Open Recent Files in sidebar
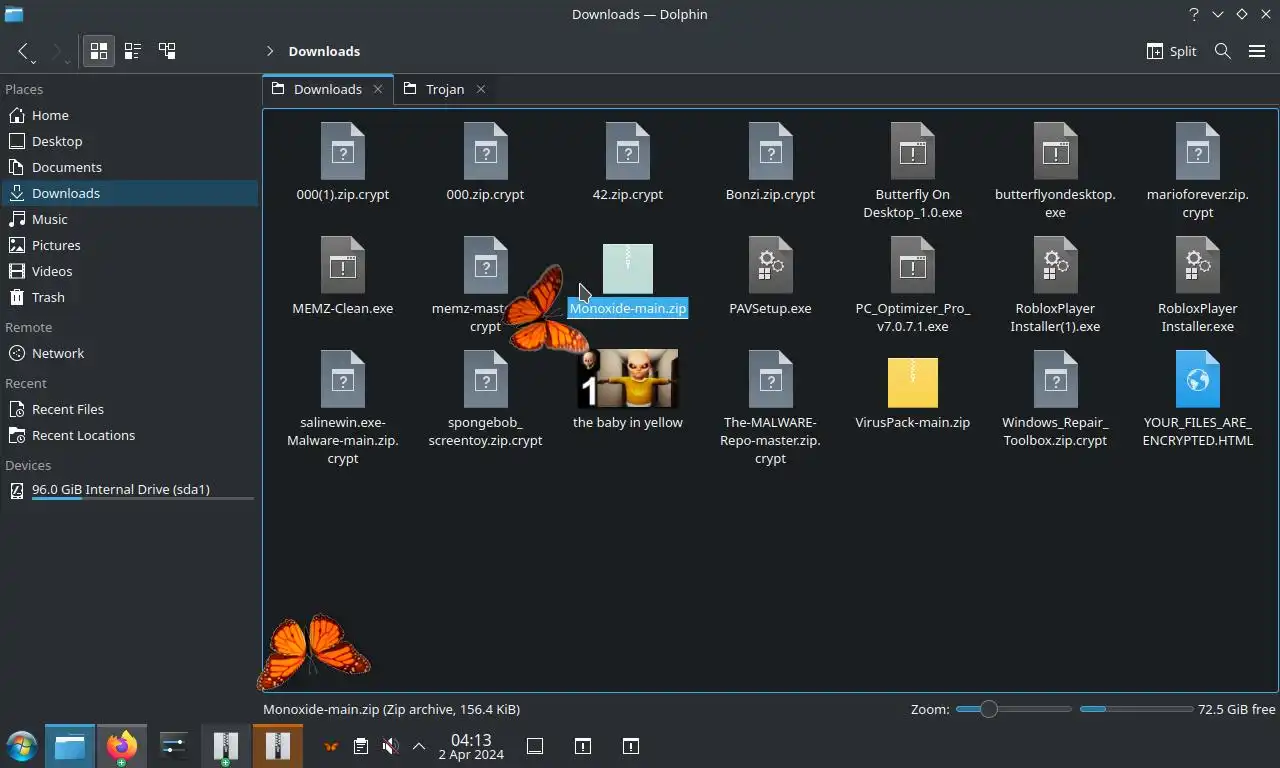This screenshot has height=768, width=1280. (x=130, y=409)
